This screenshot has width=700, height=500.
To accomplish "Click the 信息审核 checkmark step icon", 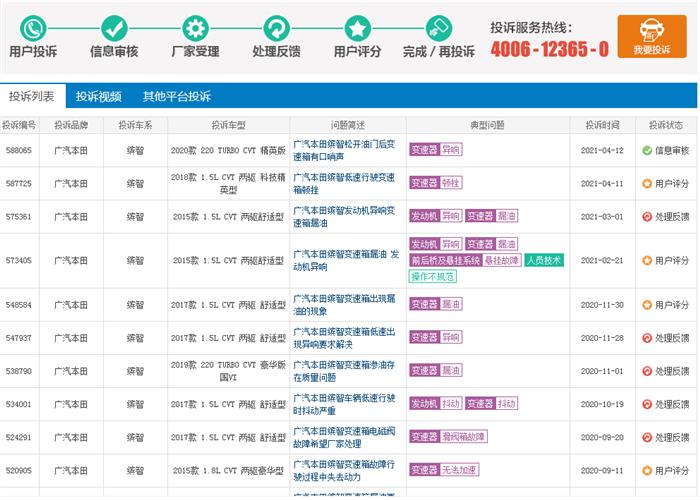I will click(x=114, y=28).
